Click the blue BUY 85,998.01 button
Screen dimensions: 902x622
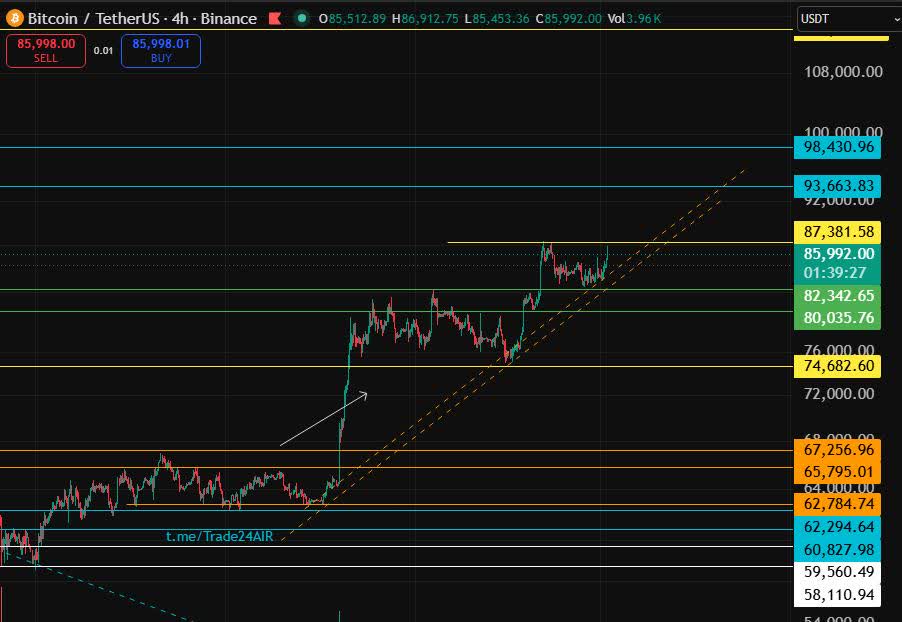pos(161,51)
